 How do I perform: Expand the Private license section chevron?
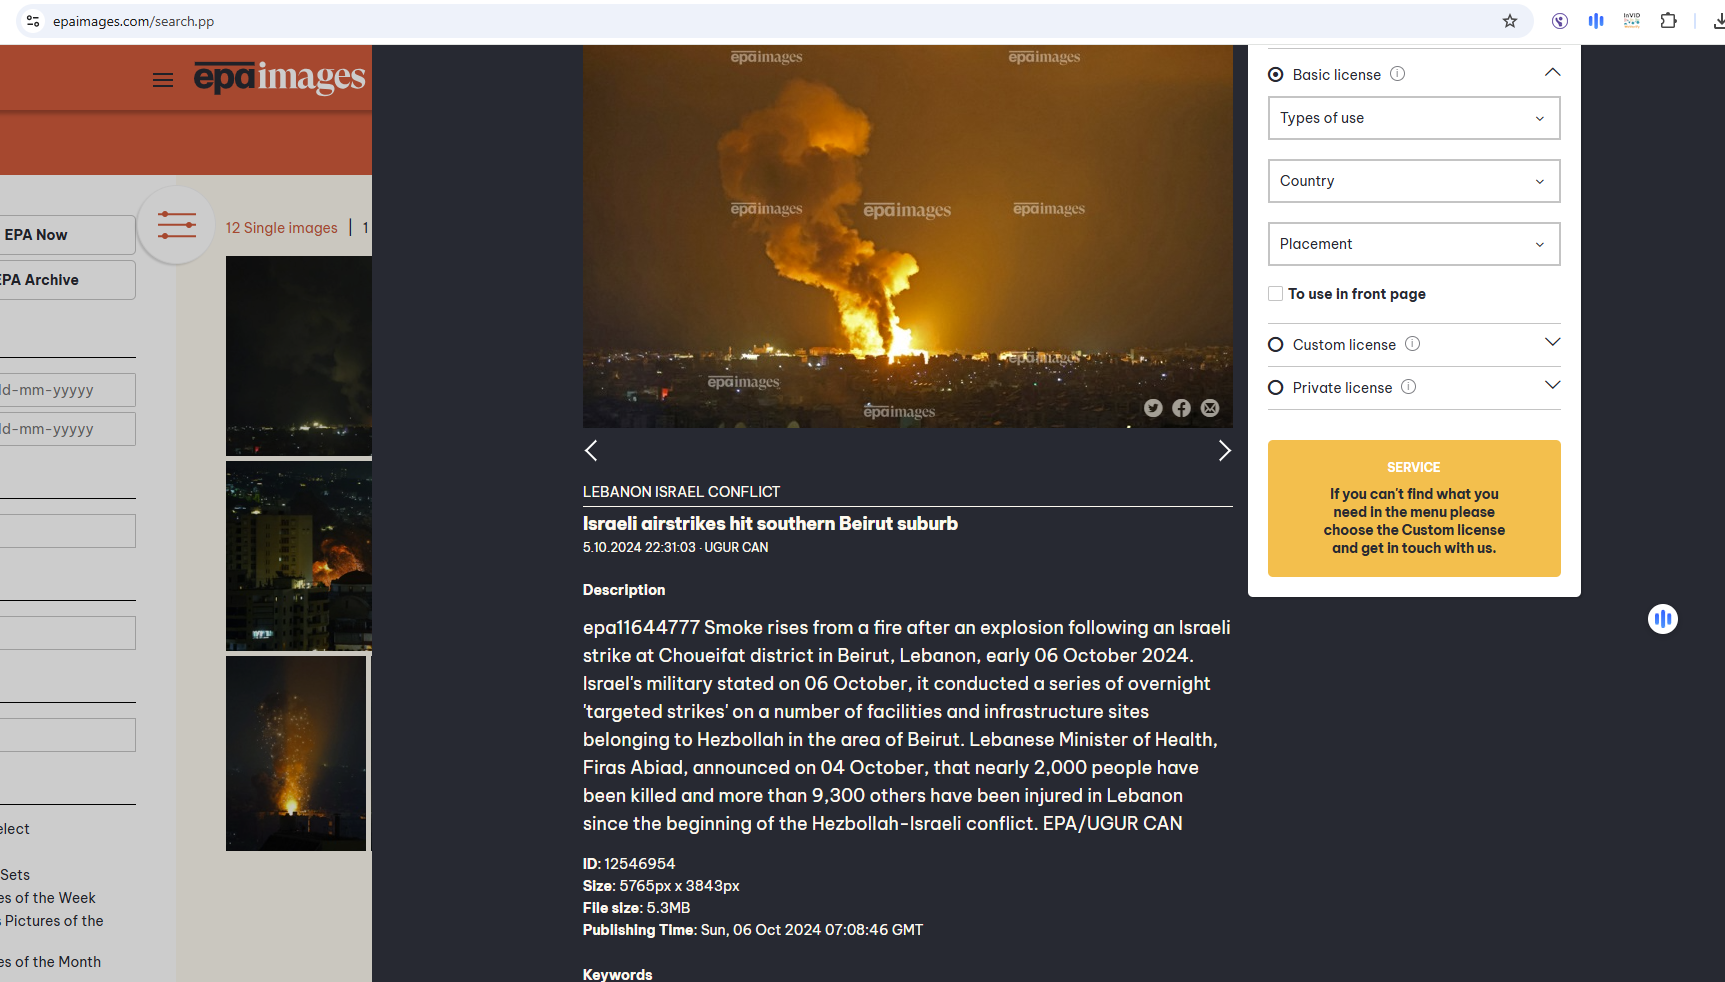(x=1552, y=385)
